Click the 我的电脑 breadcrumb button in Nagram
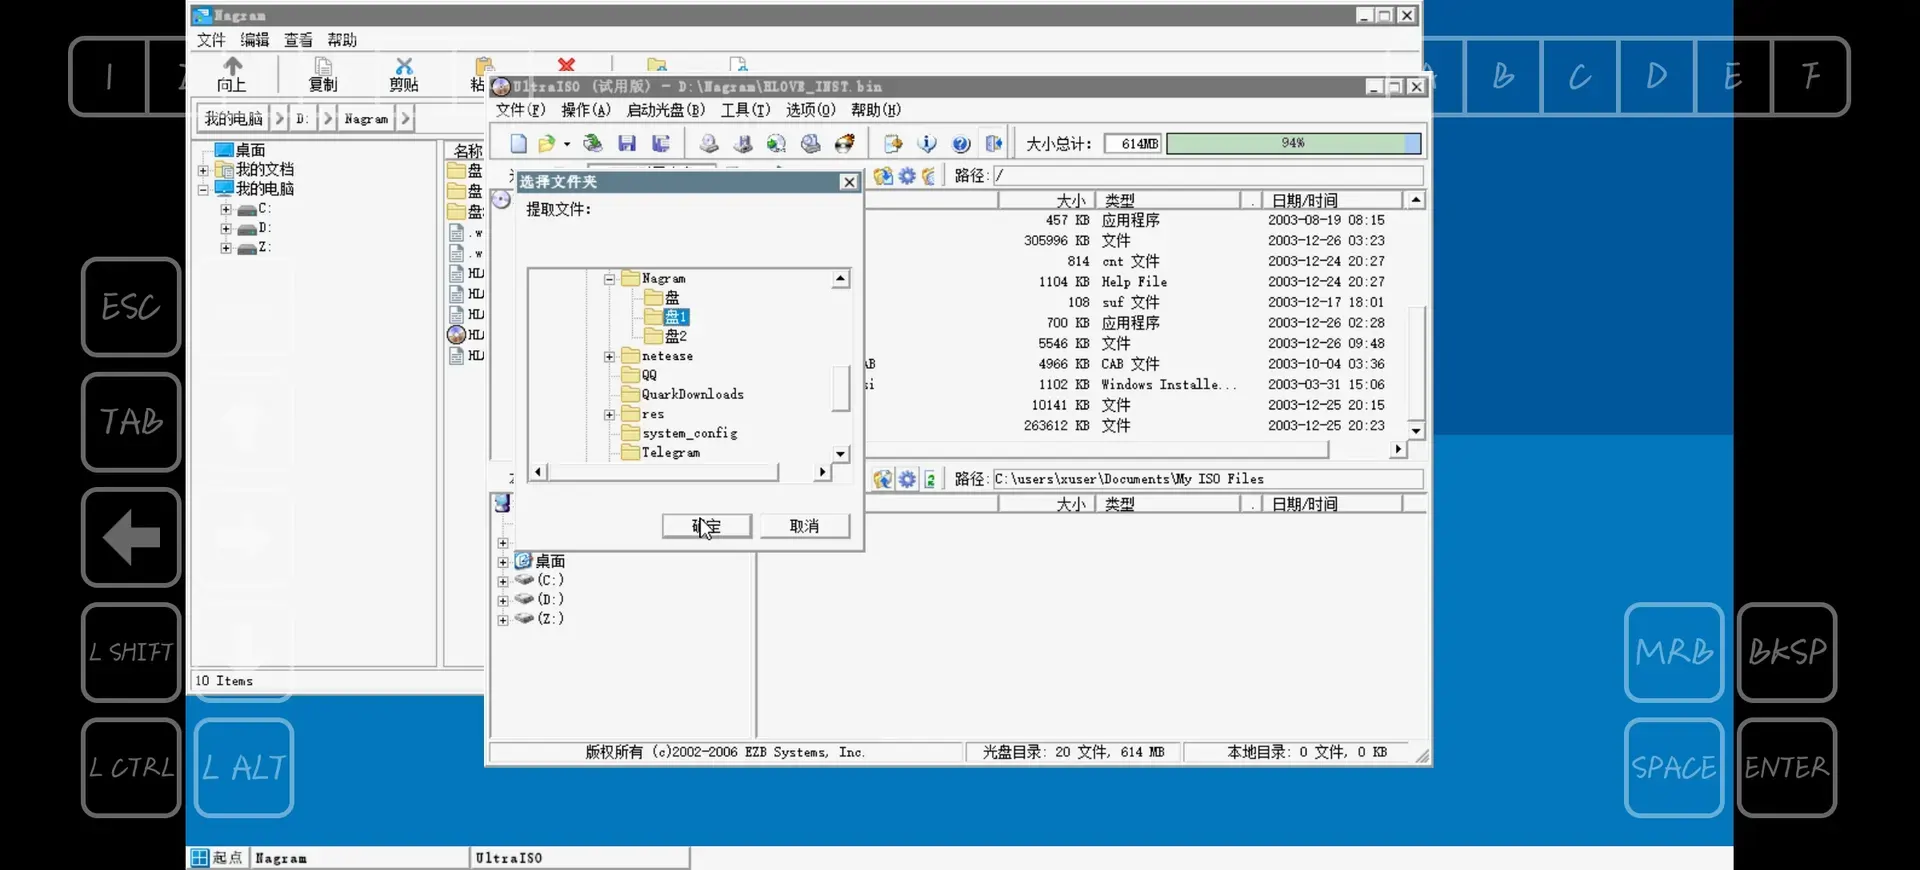This screenshot has width=1920, height=870. 234,119
